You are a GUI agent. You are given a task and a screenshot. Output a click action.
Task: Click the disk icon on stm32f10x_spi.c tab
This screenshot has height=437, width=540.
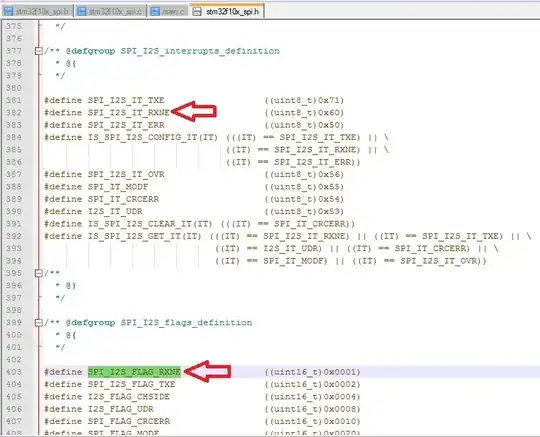pyautogui.click(x=82, y=11)
